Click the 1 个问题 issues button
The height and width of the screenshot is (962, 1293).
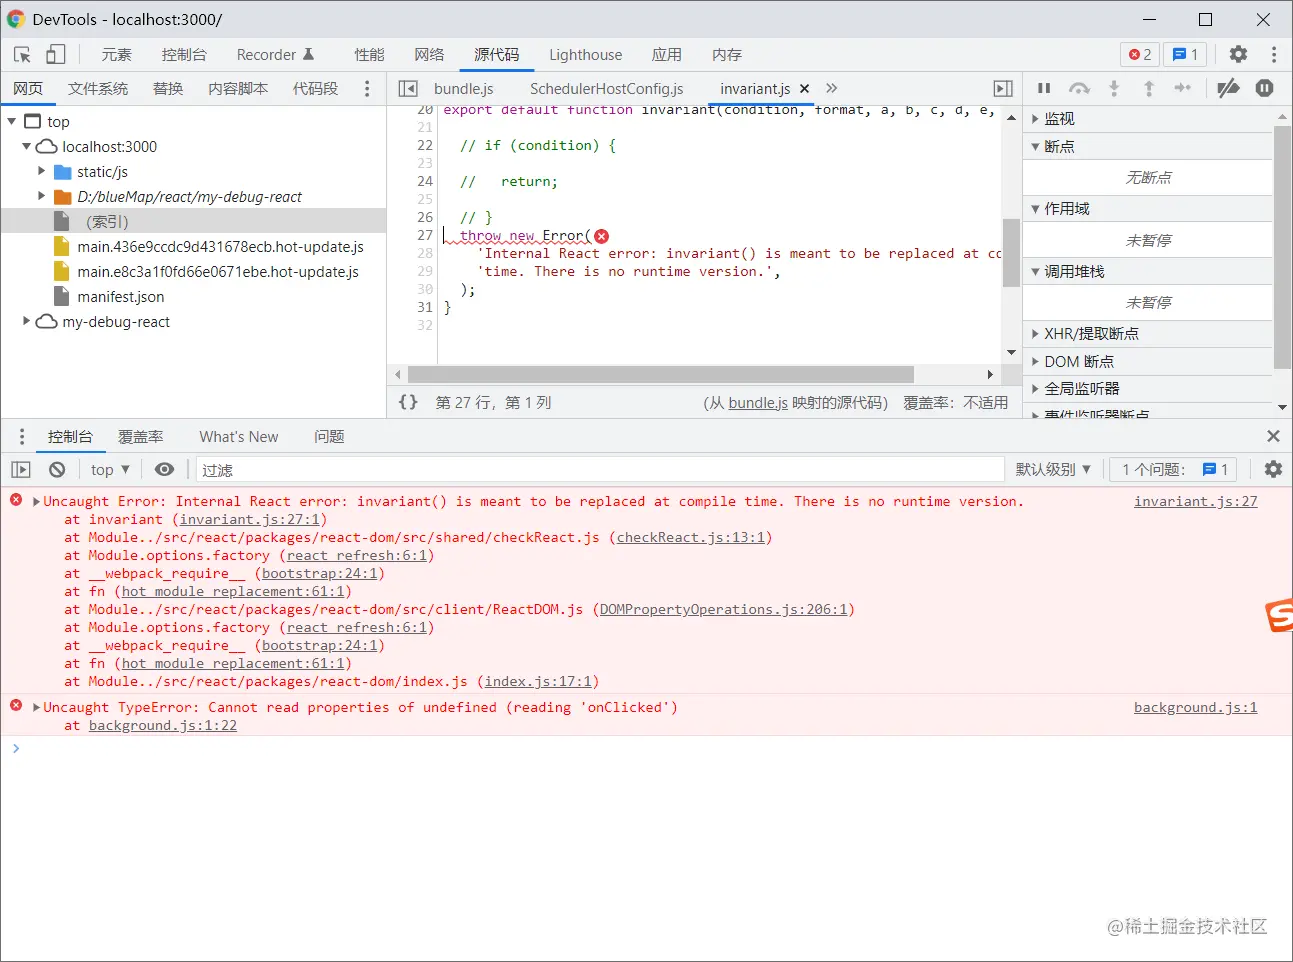1174,469
